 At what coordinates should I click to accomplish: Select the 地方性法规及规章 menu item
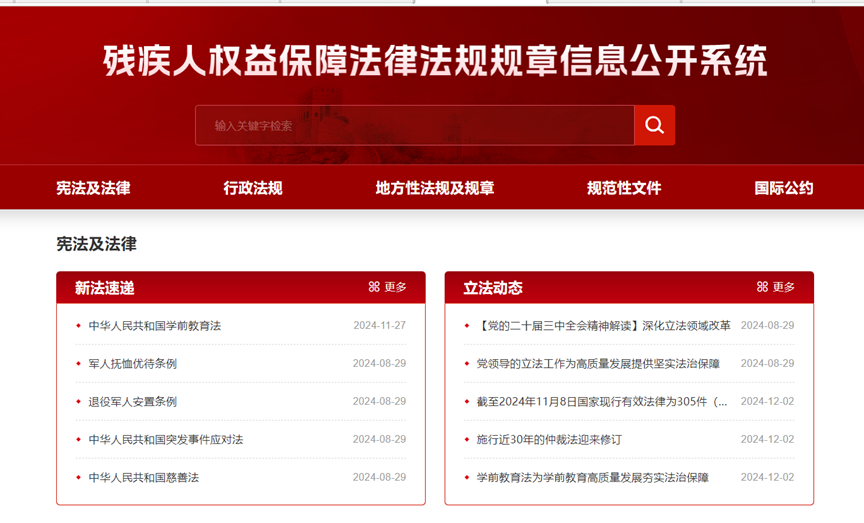click(x=435, y=188)
